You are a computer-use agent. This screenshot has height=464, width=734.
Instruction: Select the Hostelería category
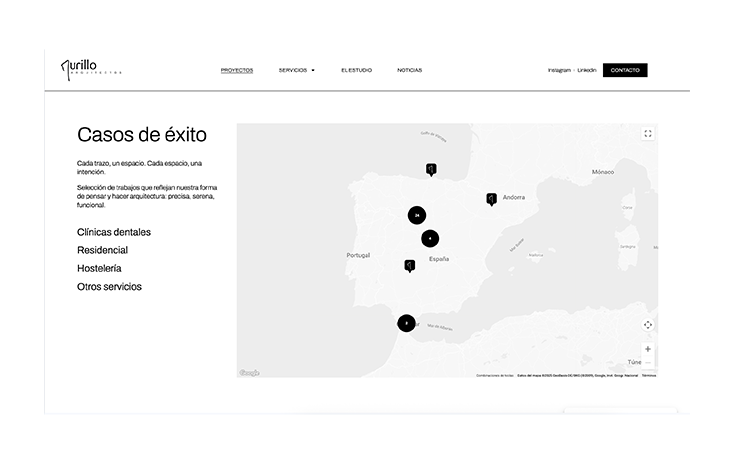(x=99, y=268)
